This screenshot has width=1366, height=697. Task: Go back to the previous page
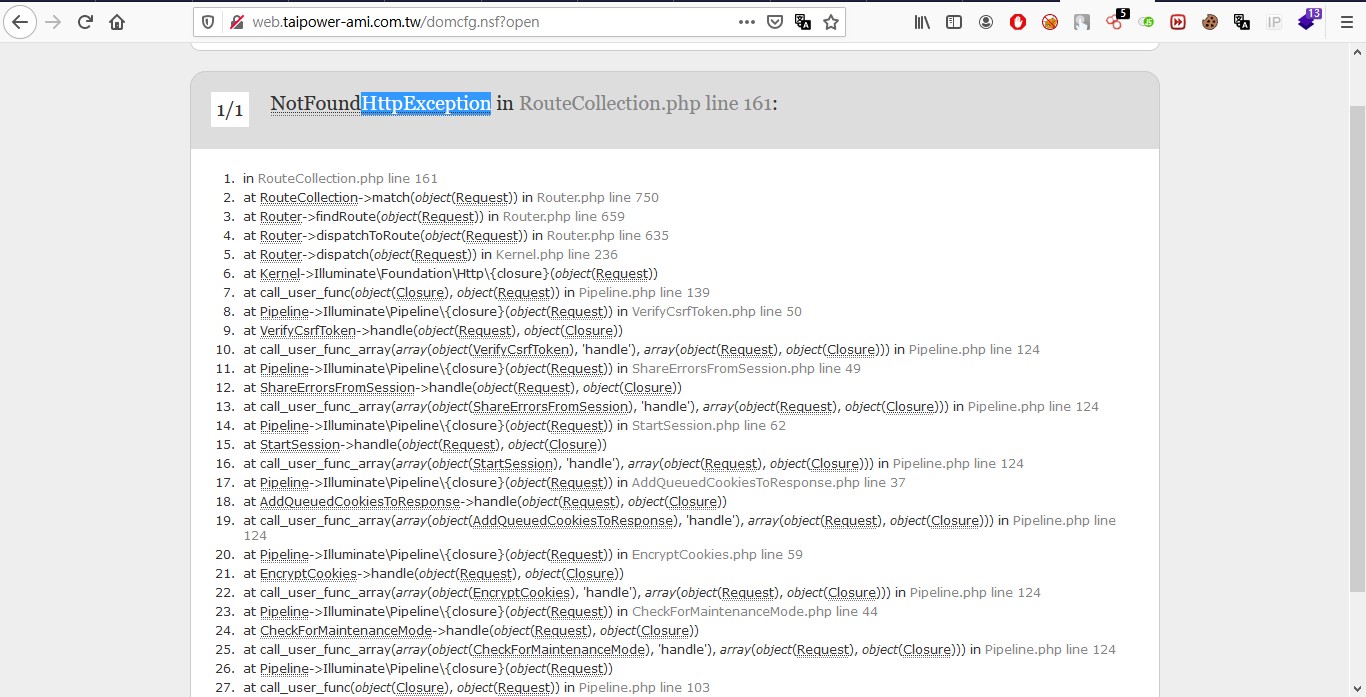(x=20, y=22)
